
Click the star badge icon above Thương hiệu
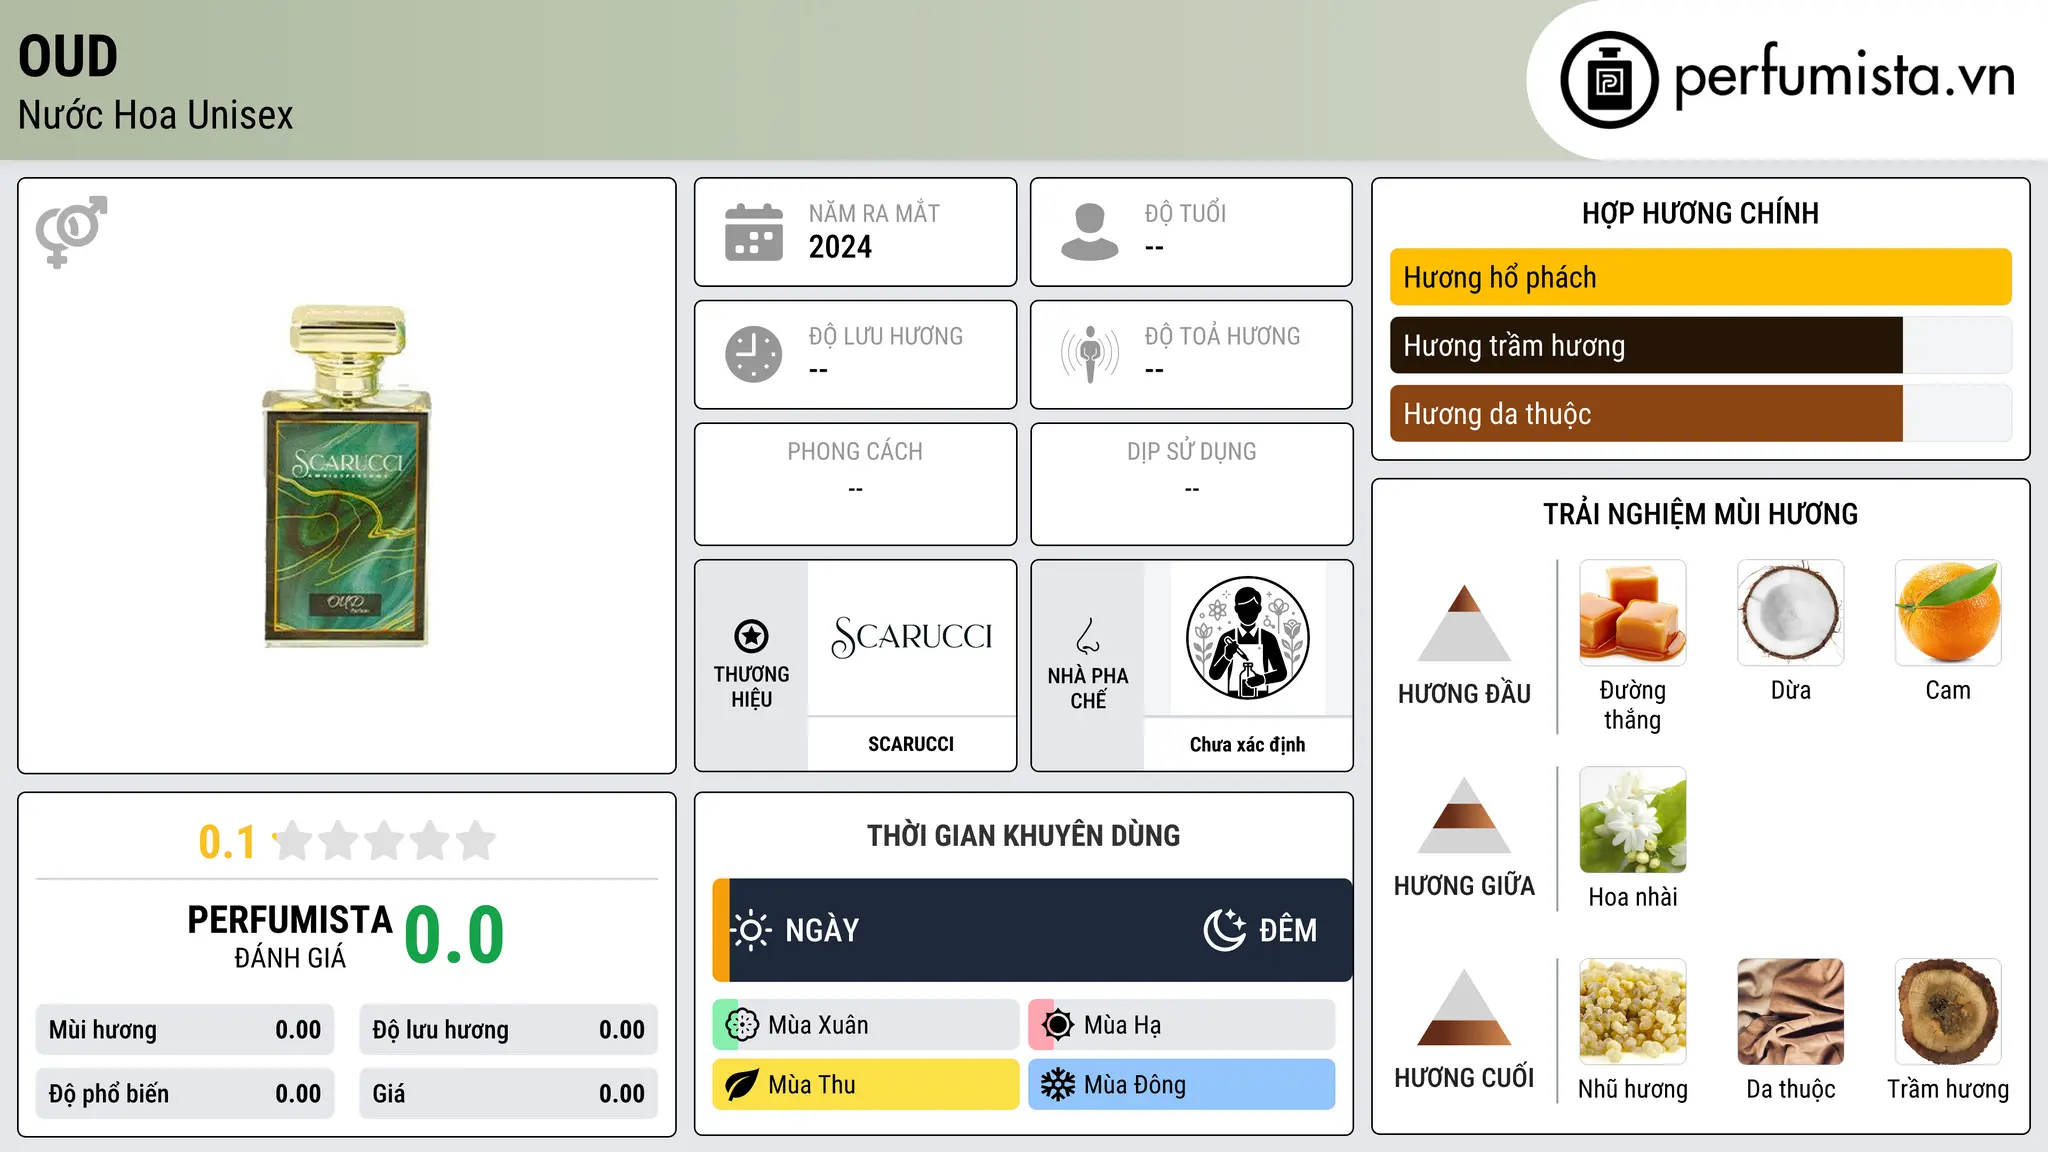click(751, 636)
